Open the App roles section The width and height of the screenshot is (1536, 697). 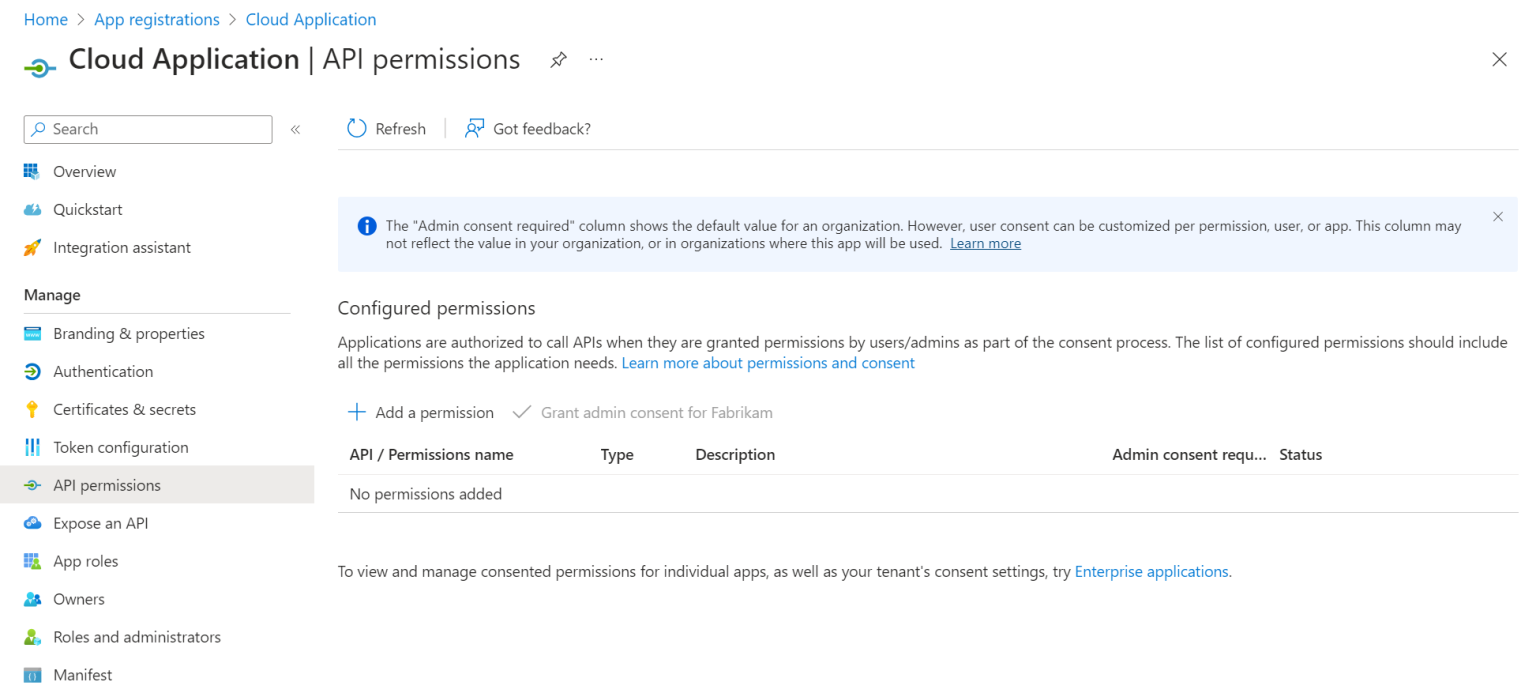point(85,562)
